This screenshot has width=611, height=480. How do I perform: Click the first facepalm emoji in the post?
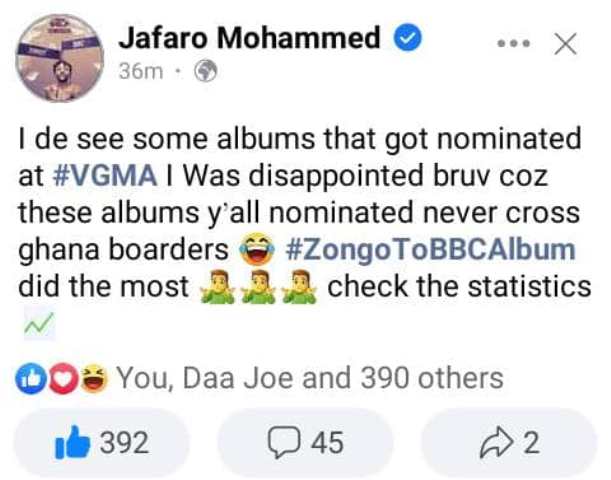(215, 286)
